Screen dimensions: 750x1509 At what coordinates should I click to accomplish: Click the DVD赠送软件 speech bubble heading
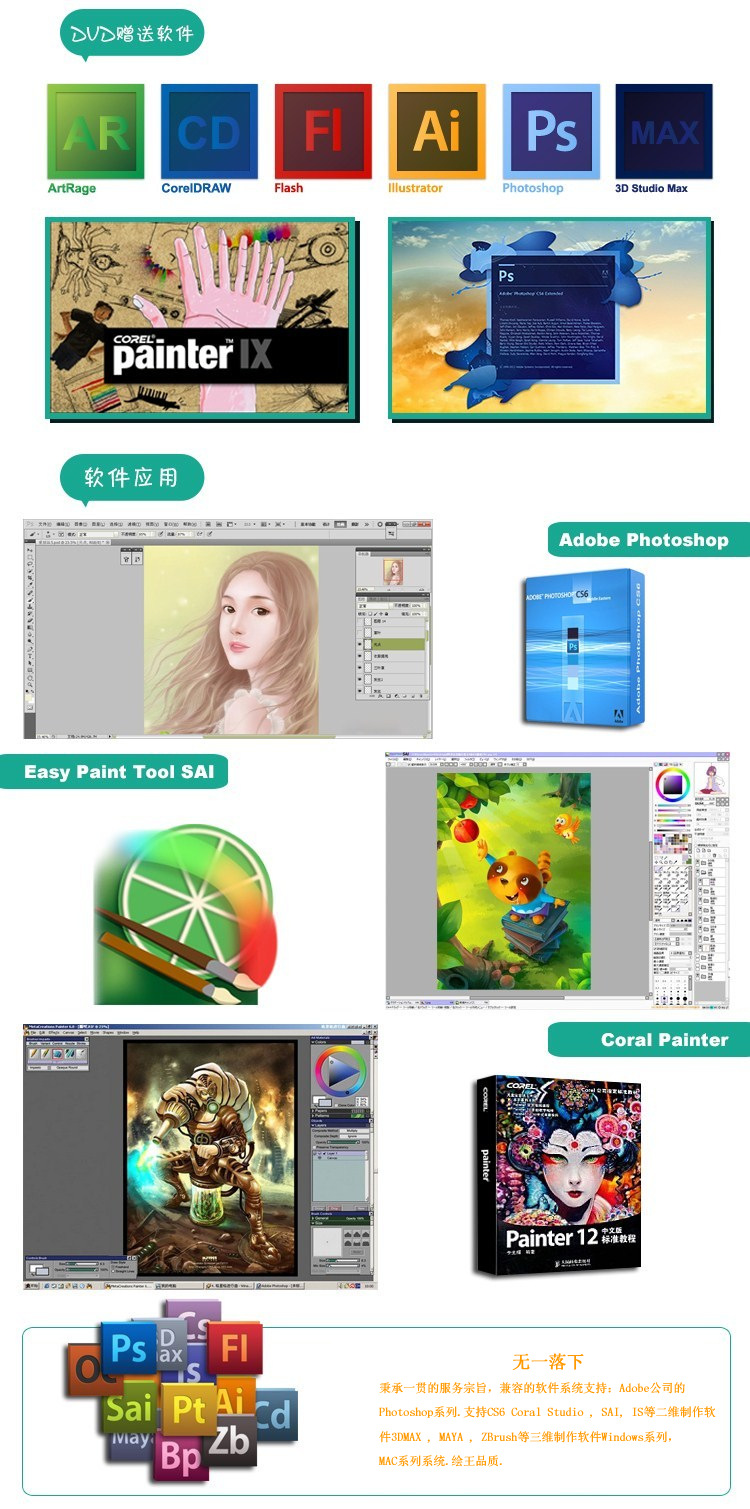(x=130, y=35)
